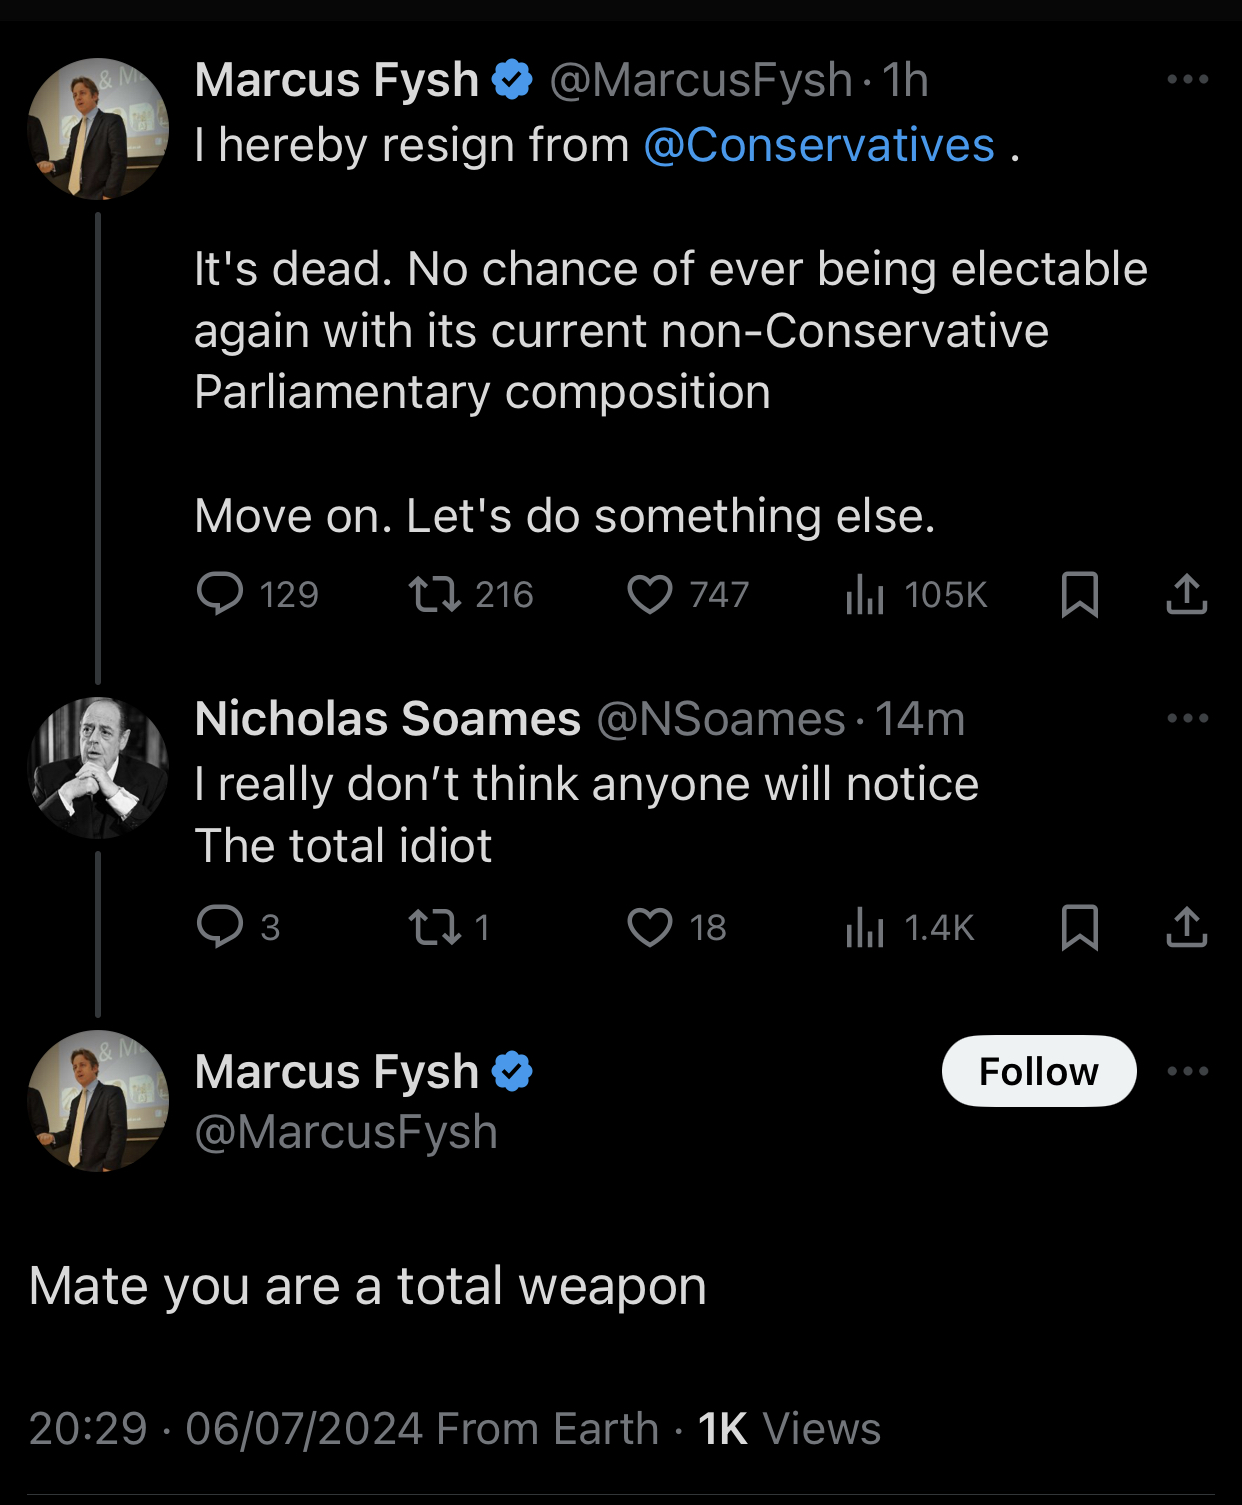Image resolution: width=1242 pixels, height=1505 pixels.
Task: Share Nicholas Soames's tweet
Action: pos(1186,927)
